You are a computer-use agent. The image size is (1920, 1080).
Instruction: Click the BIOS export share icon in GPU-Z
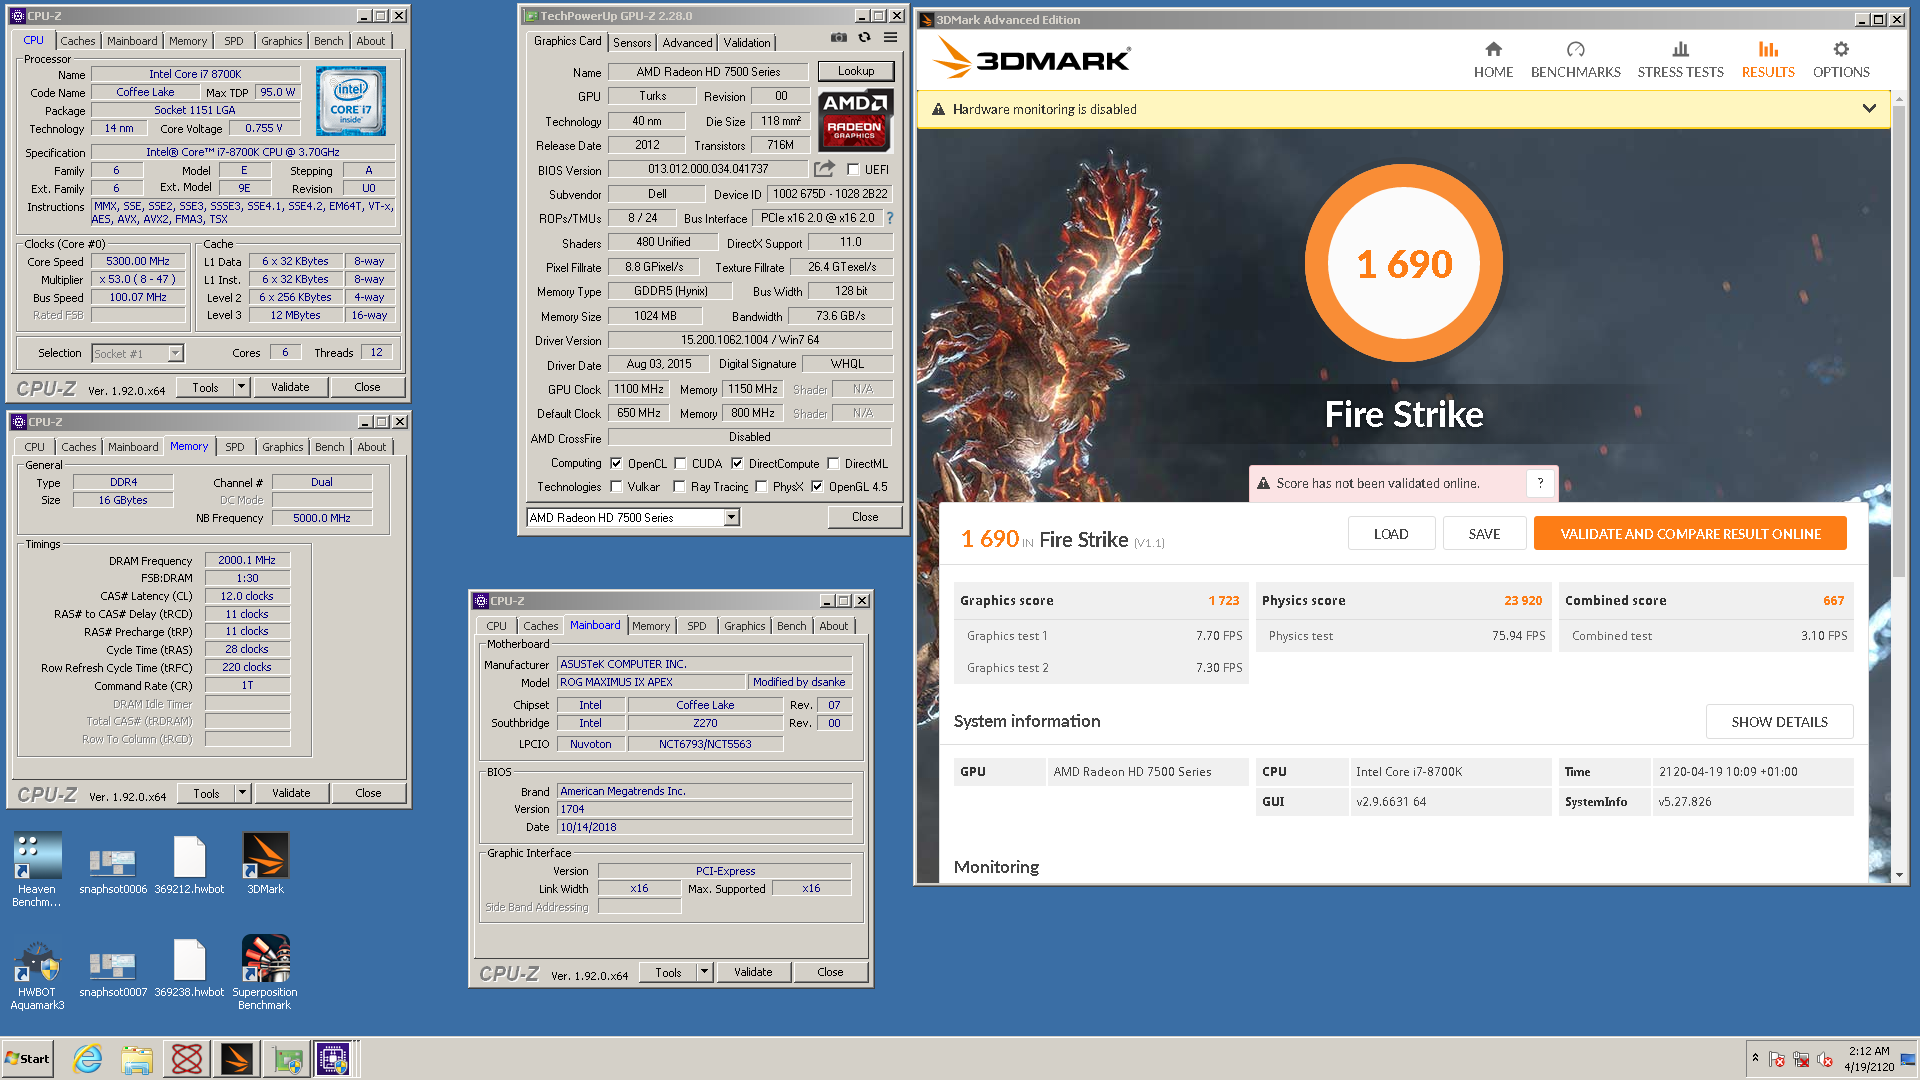click(x=824, y=169)
